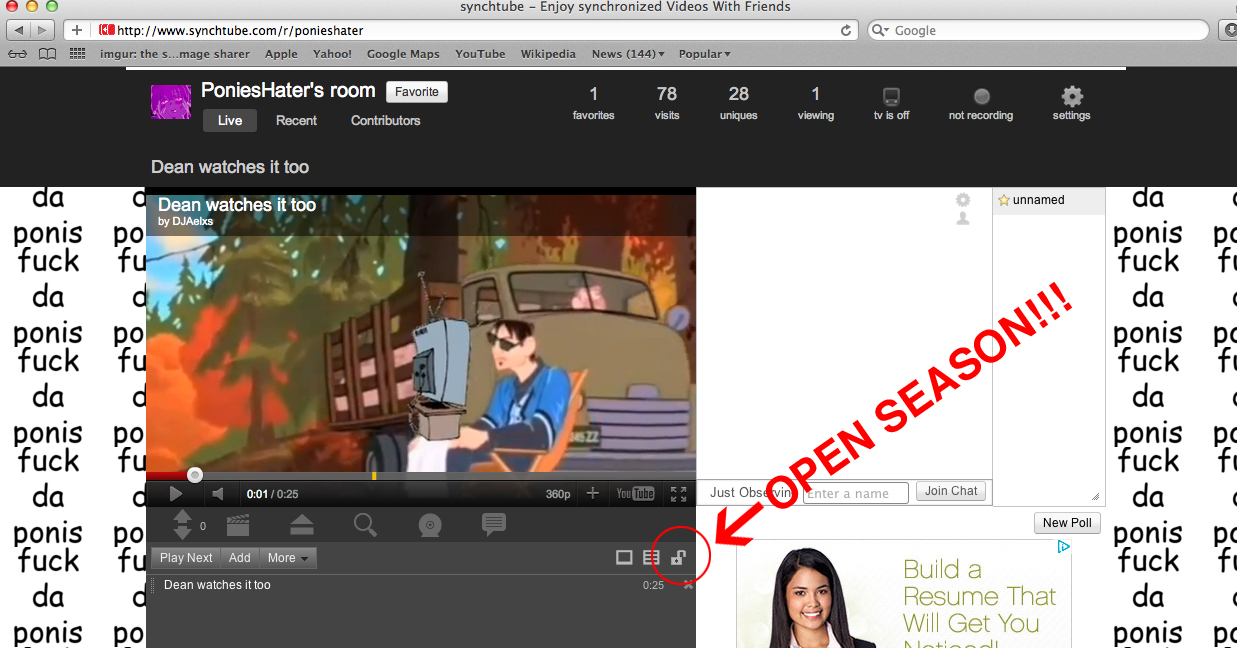Click the up-down vote arrows icon
This screenshot has height=648, width=1237.
click(182, 525)
